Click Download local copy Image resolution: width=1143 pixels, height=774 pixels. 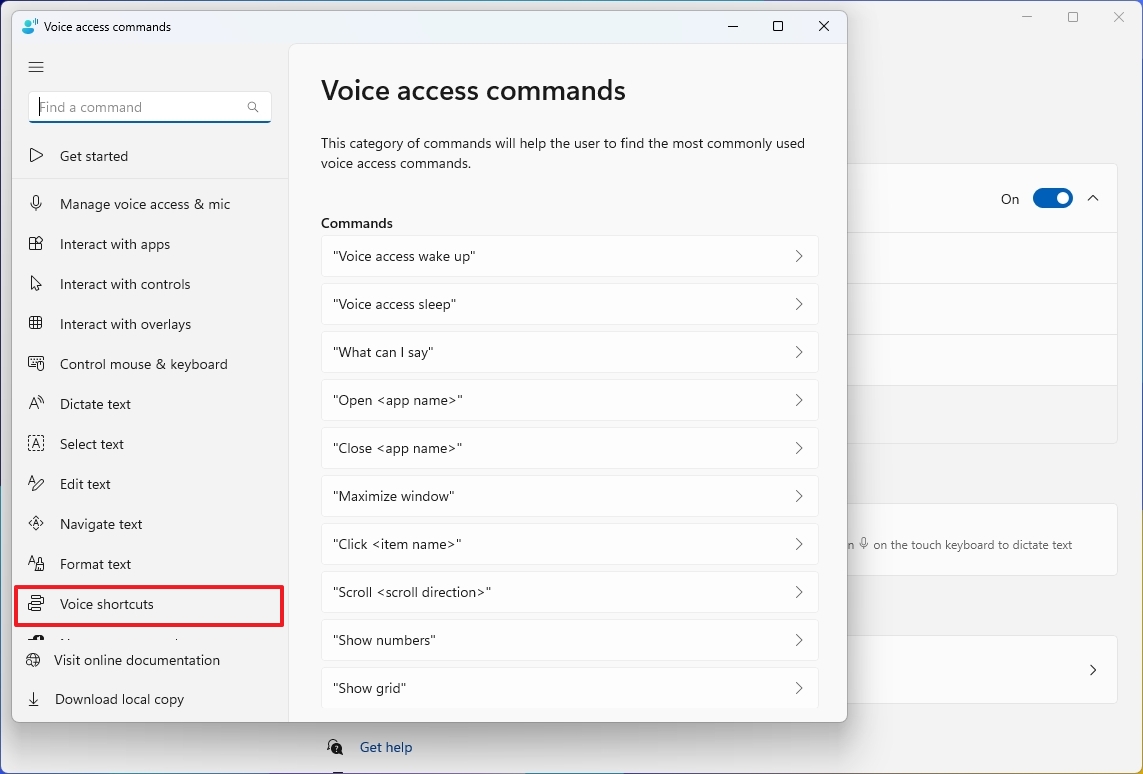click(x=117, y=698)
